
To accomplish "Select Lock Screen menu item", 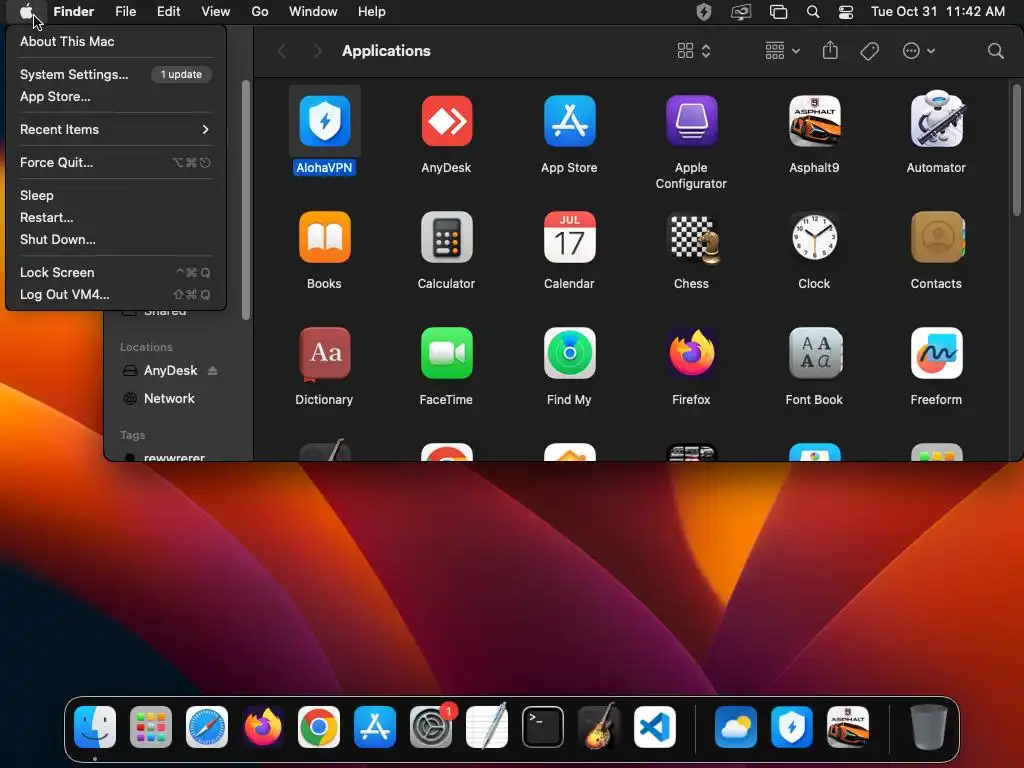I will [x=116, y=272].
